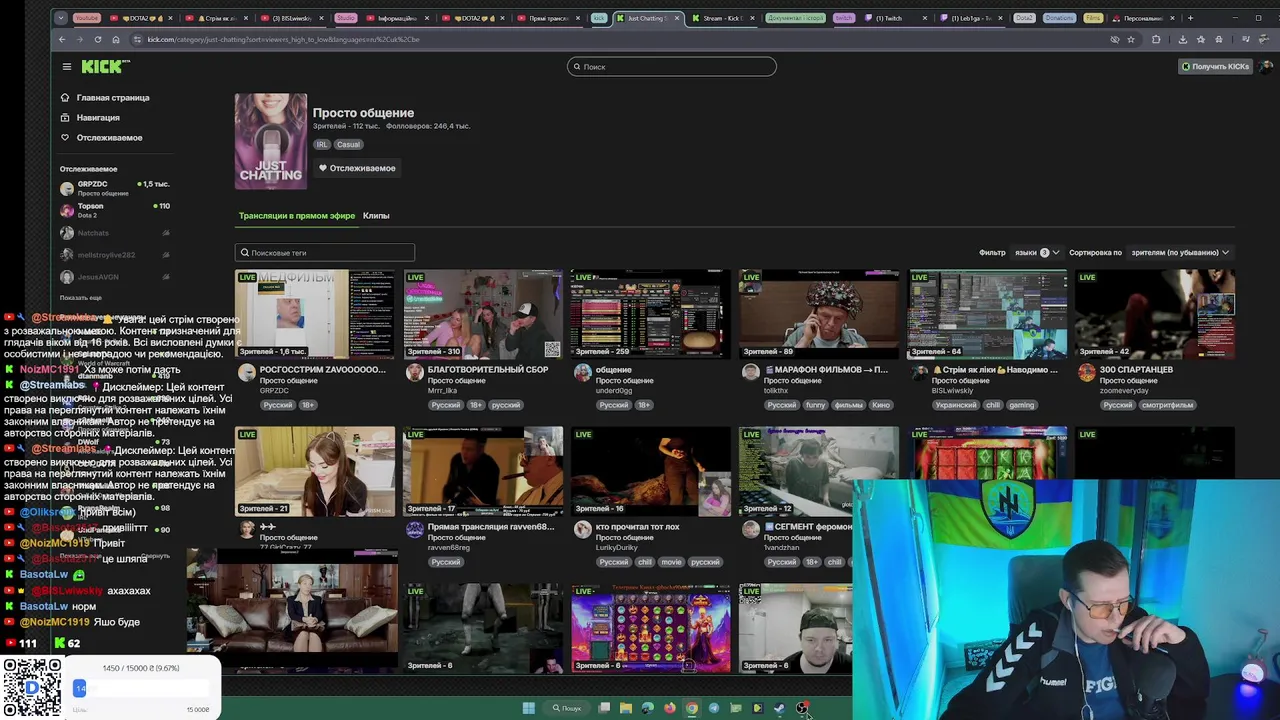Open followed channel Topson in sidebar
Image resolution: width=1280 pixels, height=720 pixels.
[114, 210]
